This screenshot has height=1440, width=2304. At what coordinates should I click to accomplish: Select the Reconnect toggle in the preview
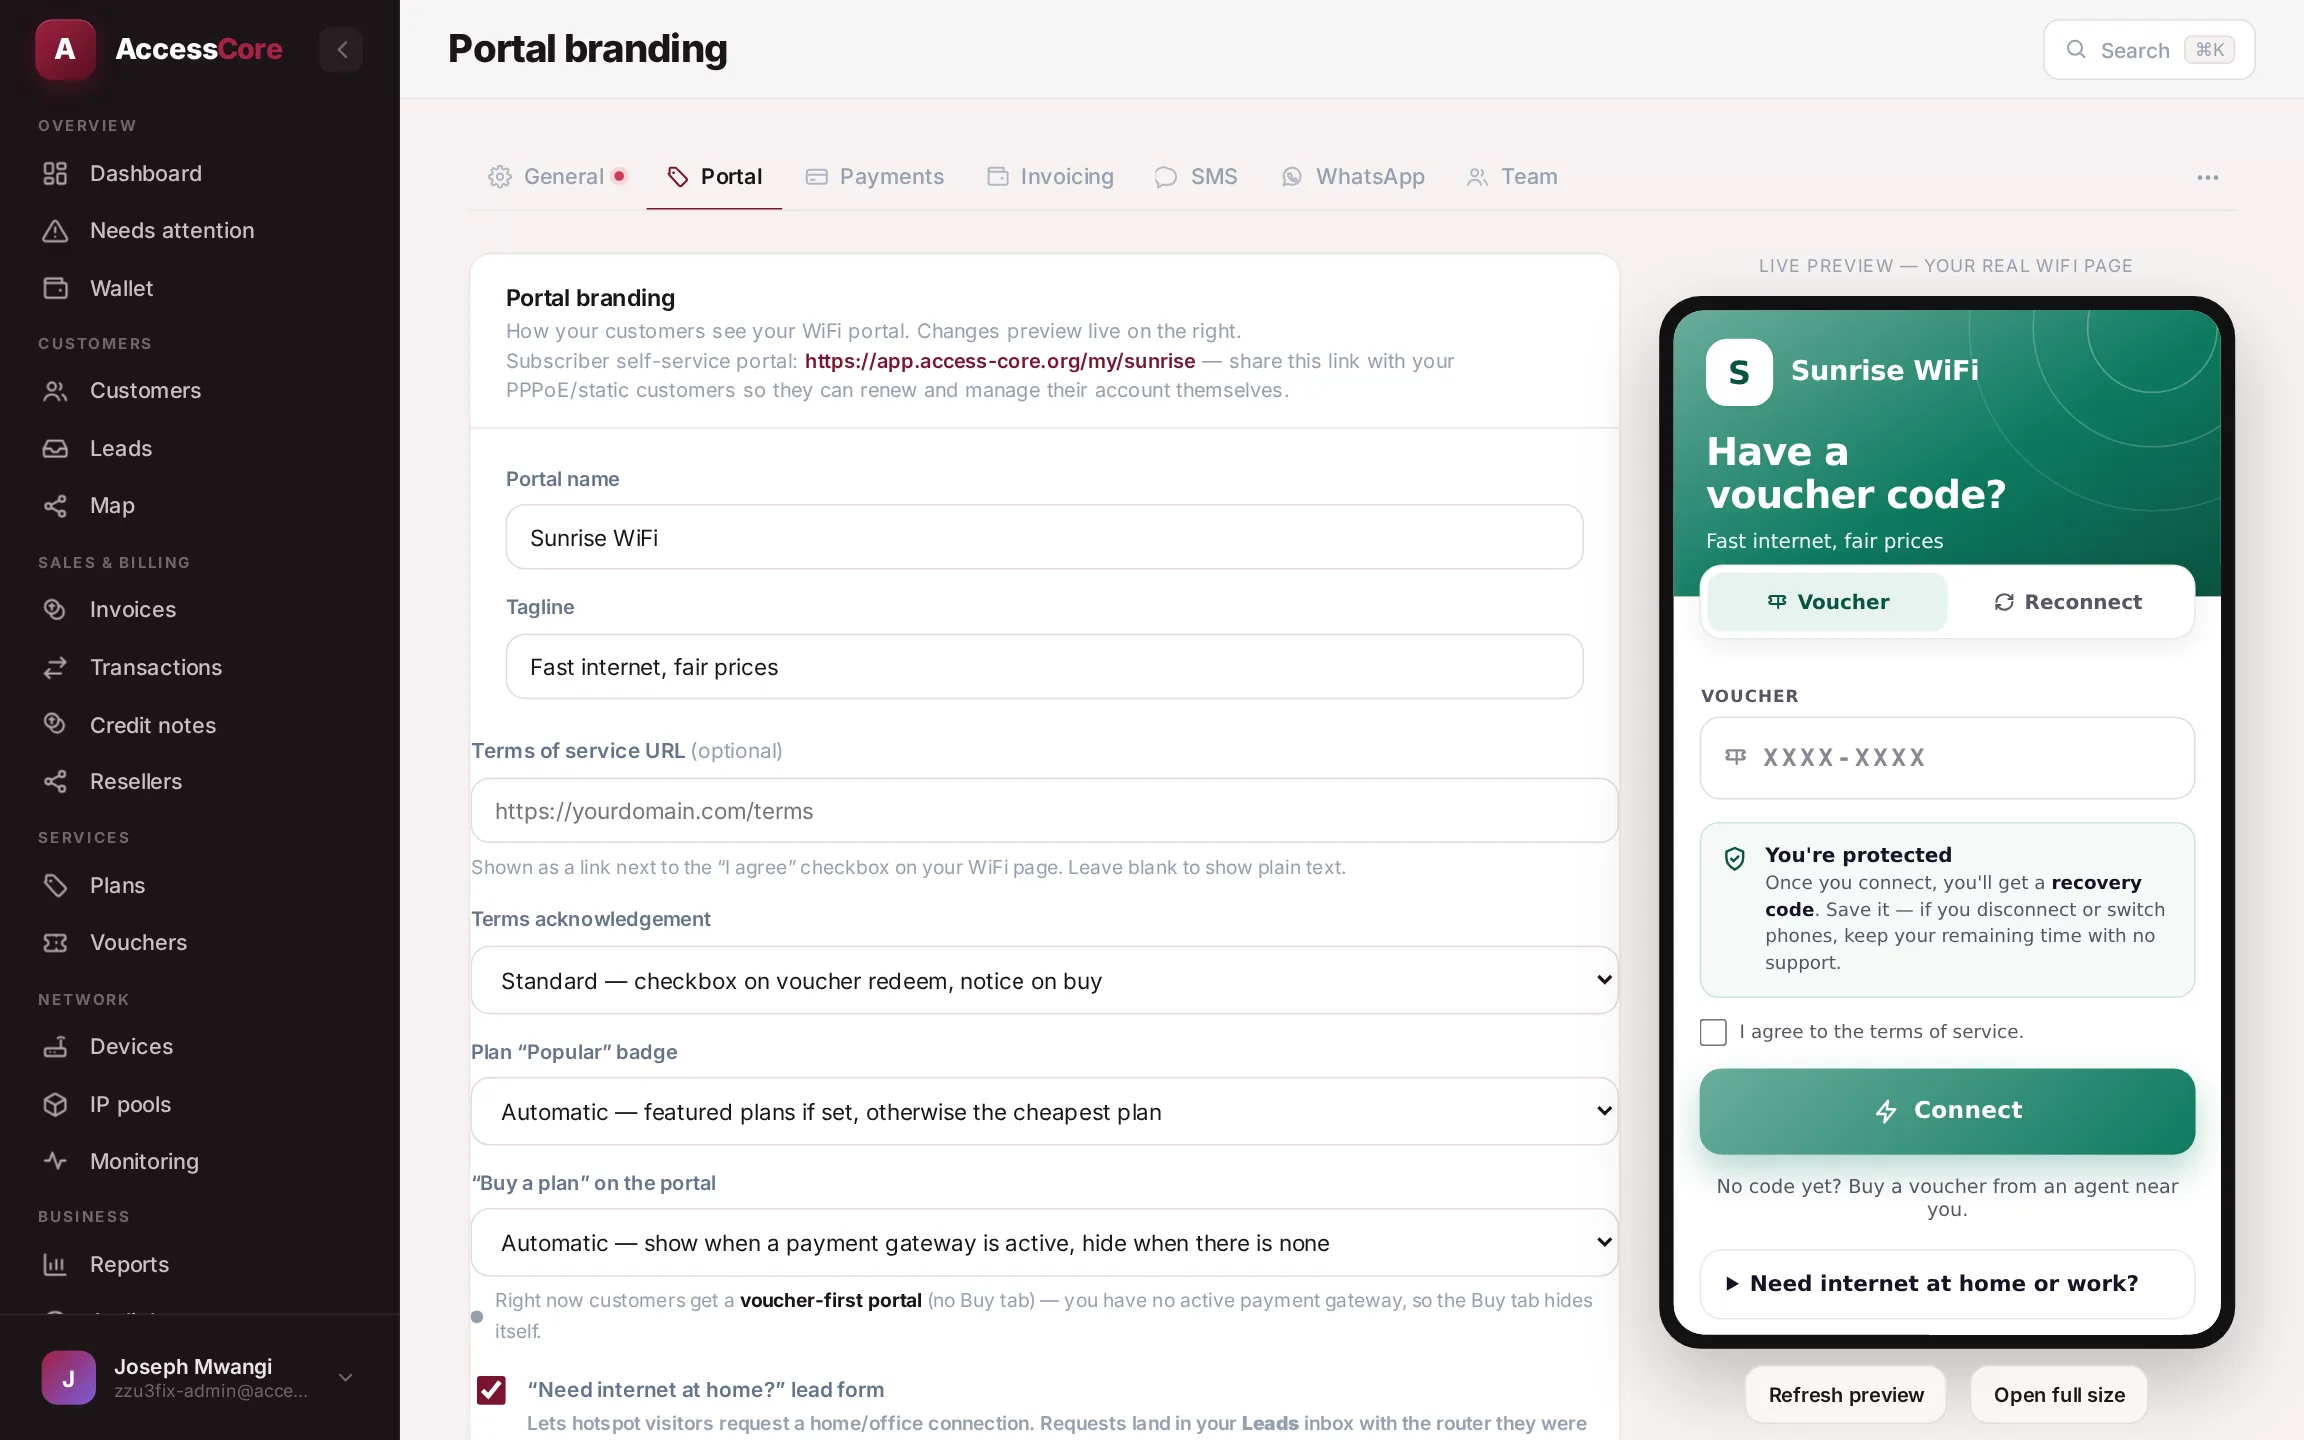point(2068,602)
